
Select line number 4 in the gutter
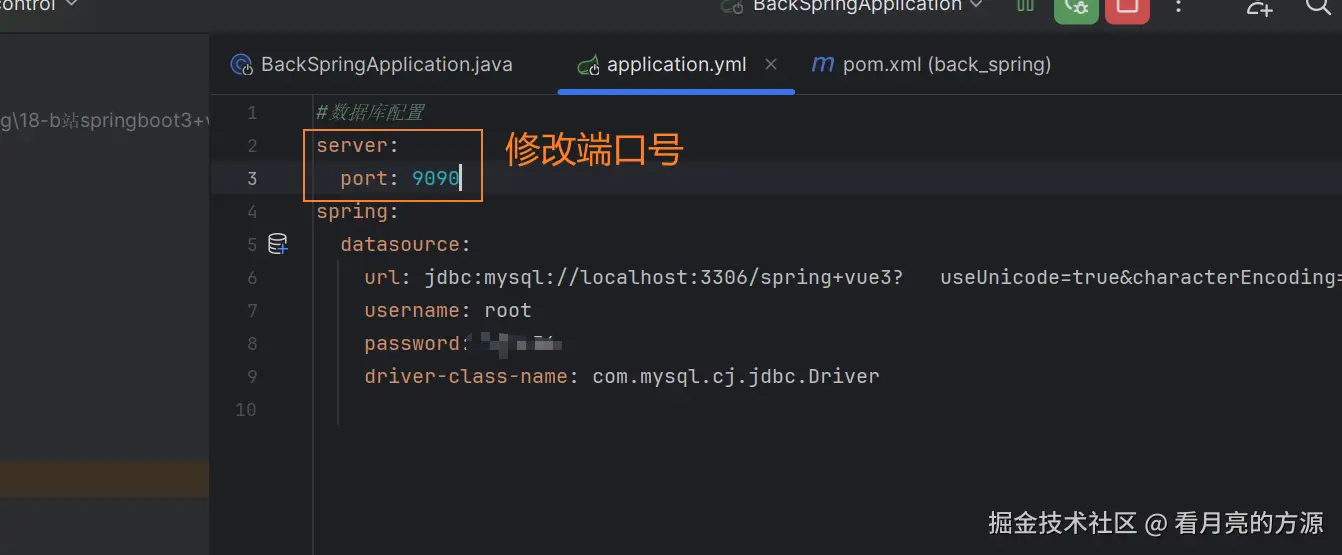tap(251, 212)
